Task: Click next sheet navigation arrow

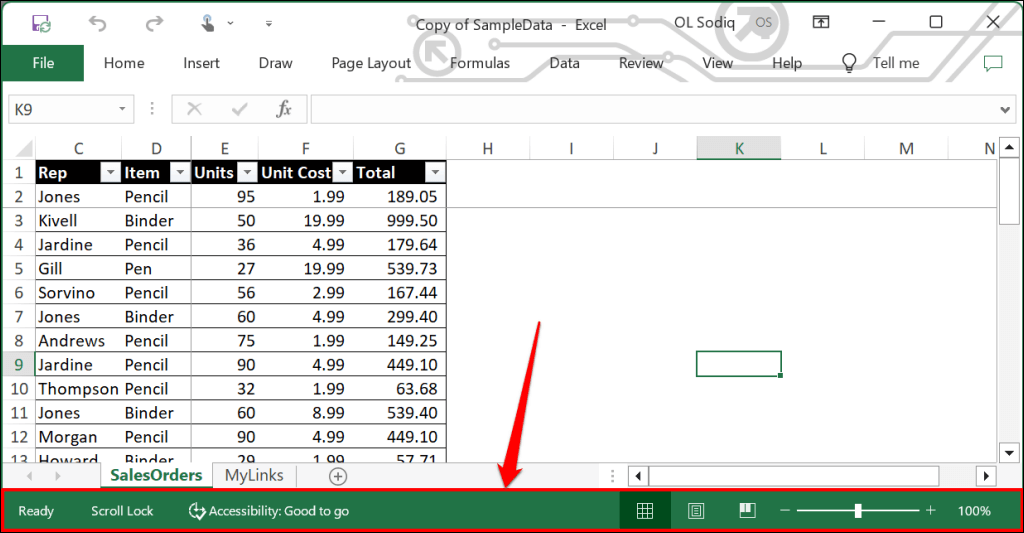Action: (x=57, y=476)
